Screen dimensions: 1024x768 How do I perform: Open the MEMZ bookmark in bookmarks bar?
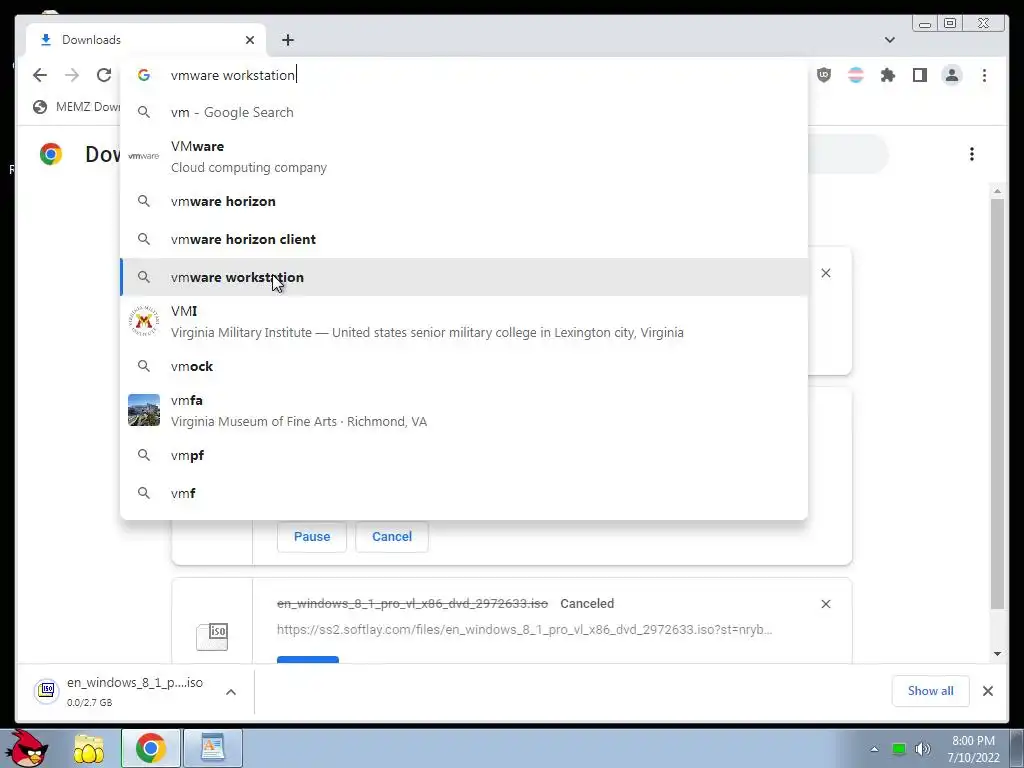coord(76,106)
